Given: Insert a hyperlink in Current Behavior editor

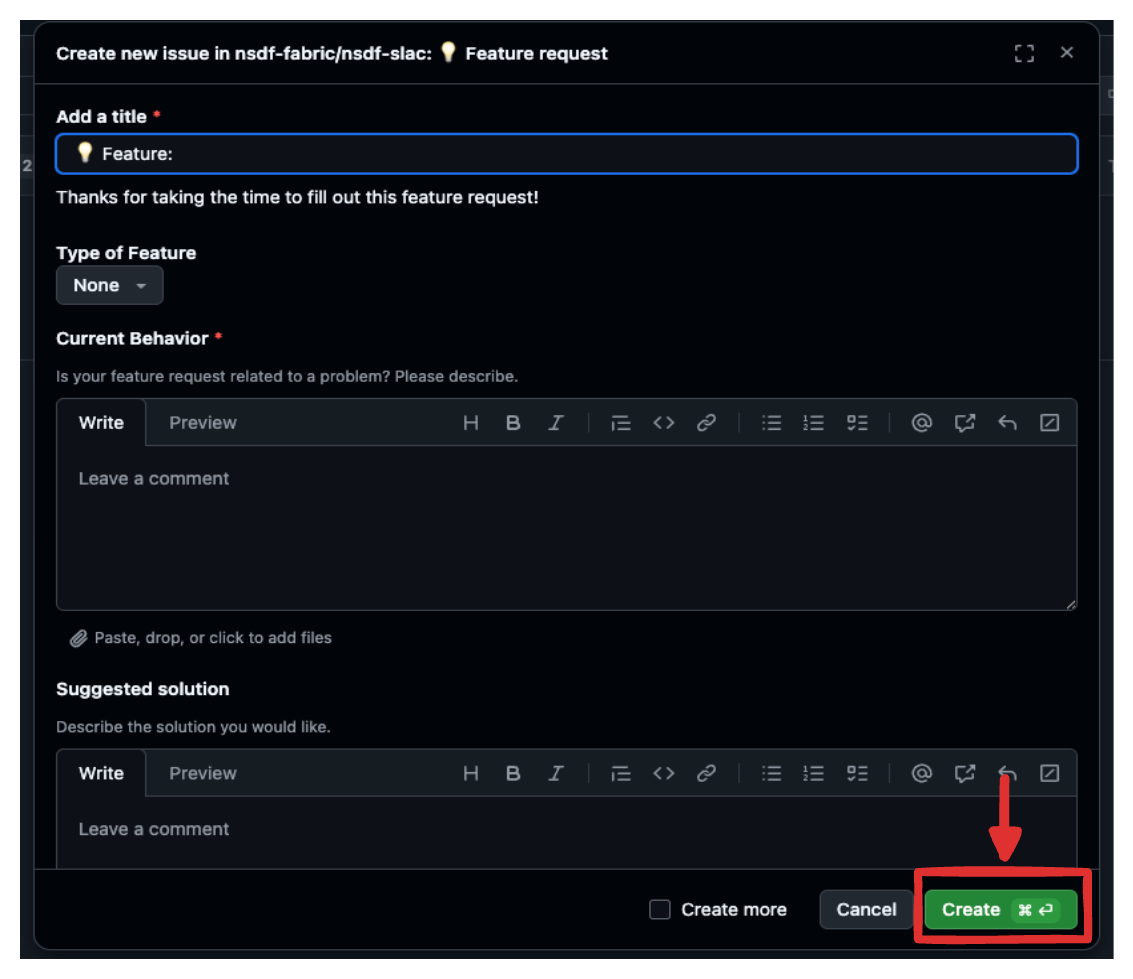Looking at the screenshot, I should click(x=708, y=423).
